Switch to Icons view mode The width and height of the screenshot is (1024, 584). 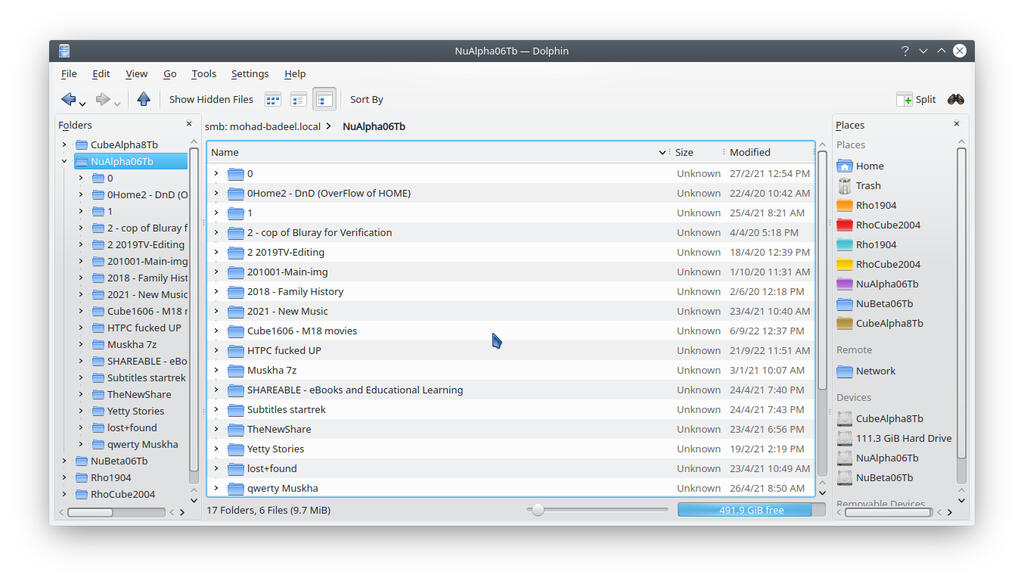coord(272,100)
